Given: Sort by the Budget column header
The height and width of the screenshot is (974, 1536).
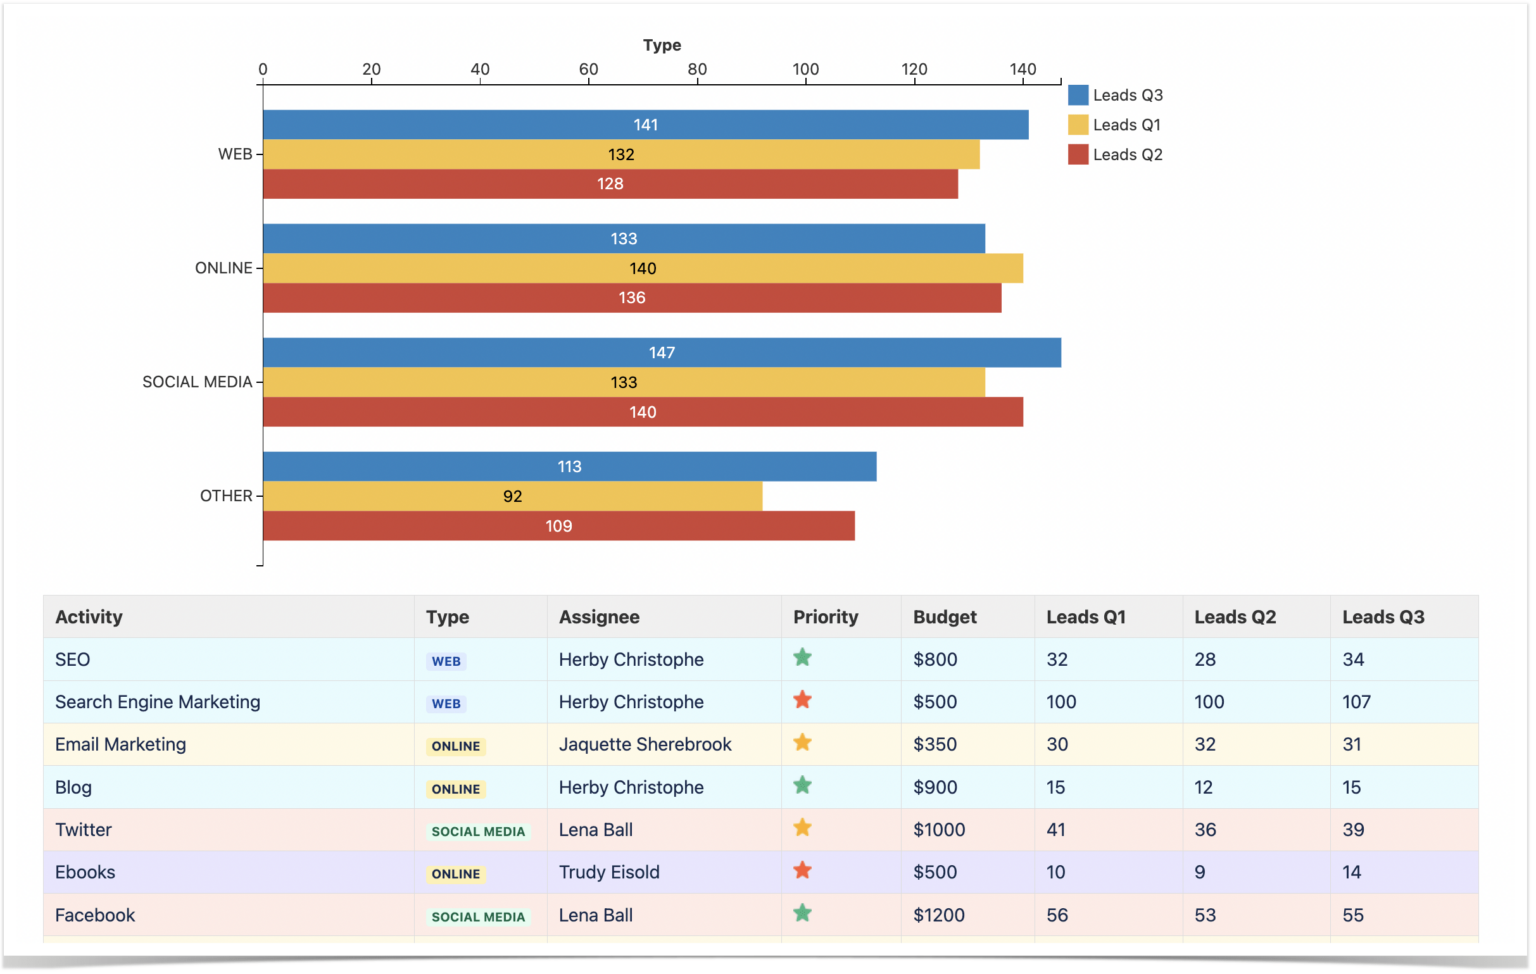Looking at the screenshot, I should tap(944, 617).
